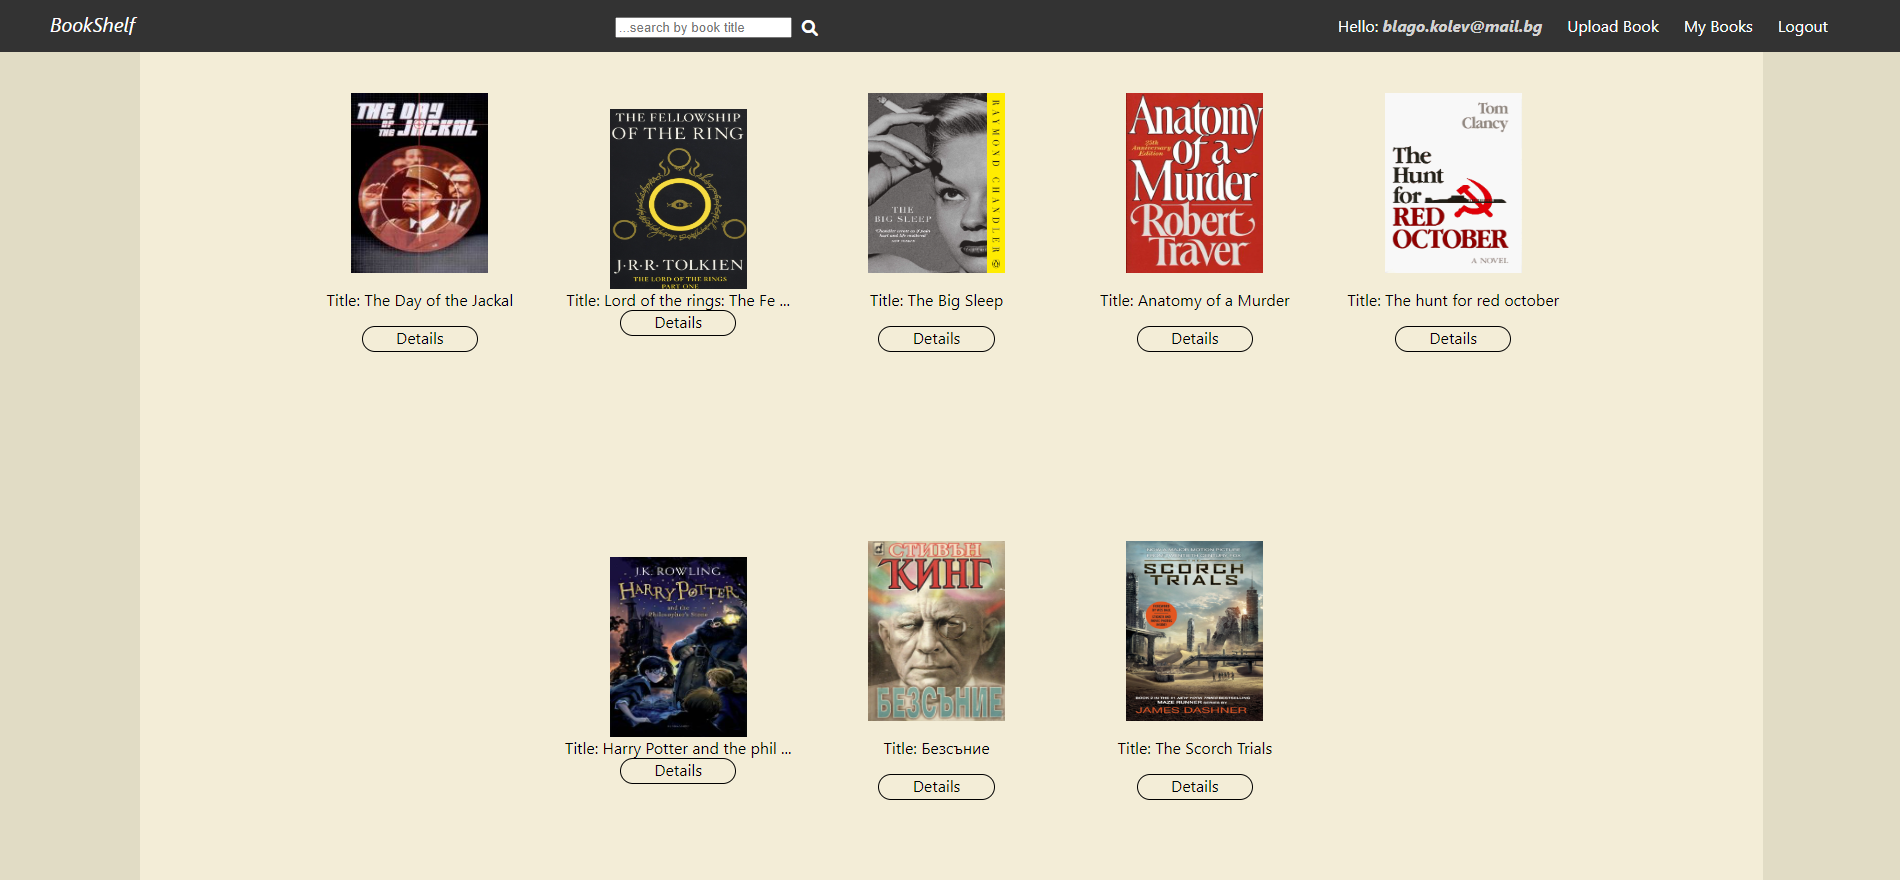Screen dimensions: 1900x880
Task: View Details of Anatomy of a Murder
Action: pyautogui.click(x=1195, y=339)
